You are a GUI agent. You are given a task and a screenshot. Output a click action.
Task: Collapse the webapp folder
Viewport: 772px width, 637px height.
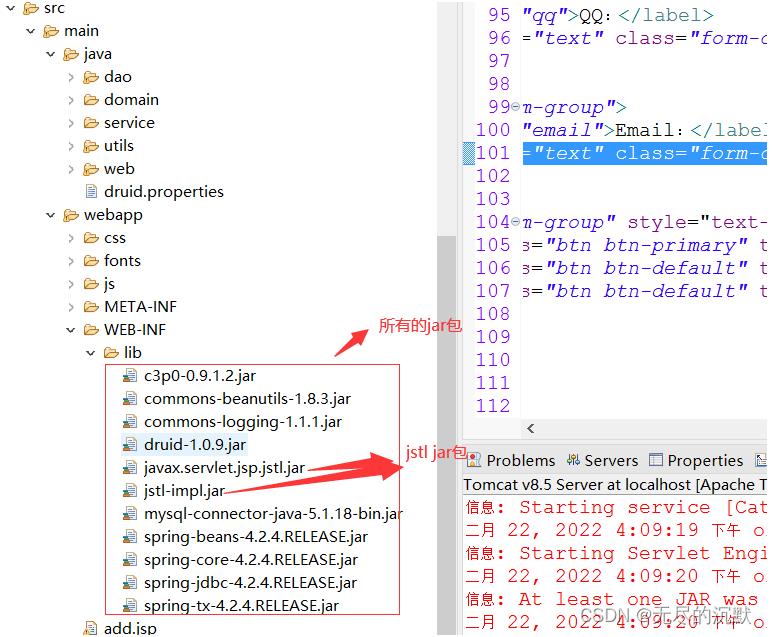pyautogui.click(x=51, y=215)
